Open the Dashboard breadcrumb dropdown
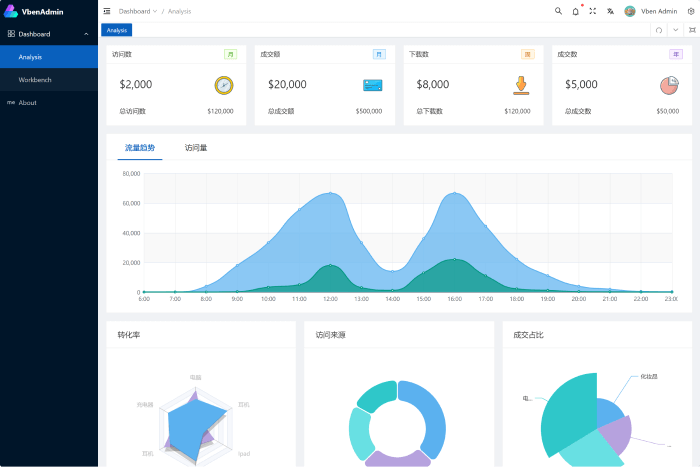 [x=138, y=11]
